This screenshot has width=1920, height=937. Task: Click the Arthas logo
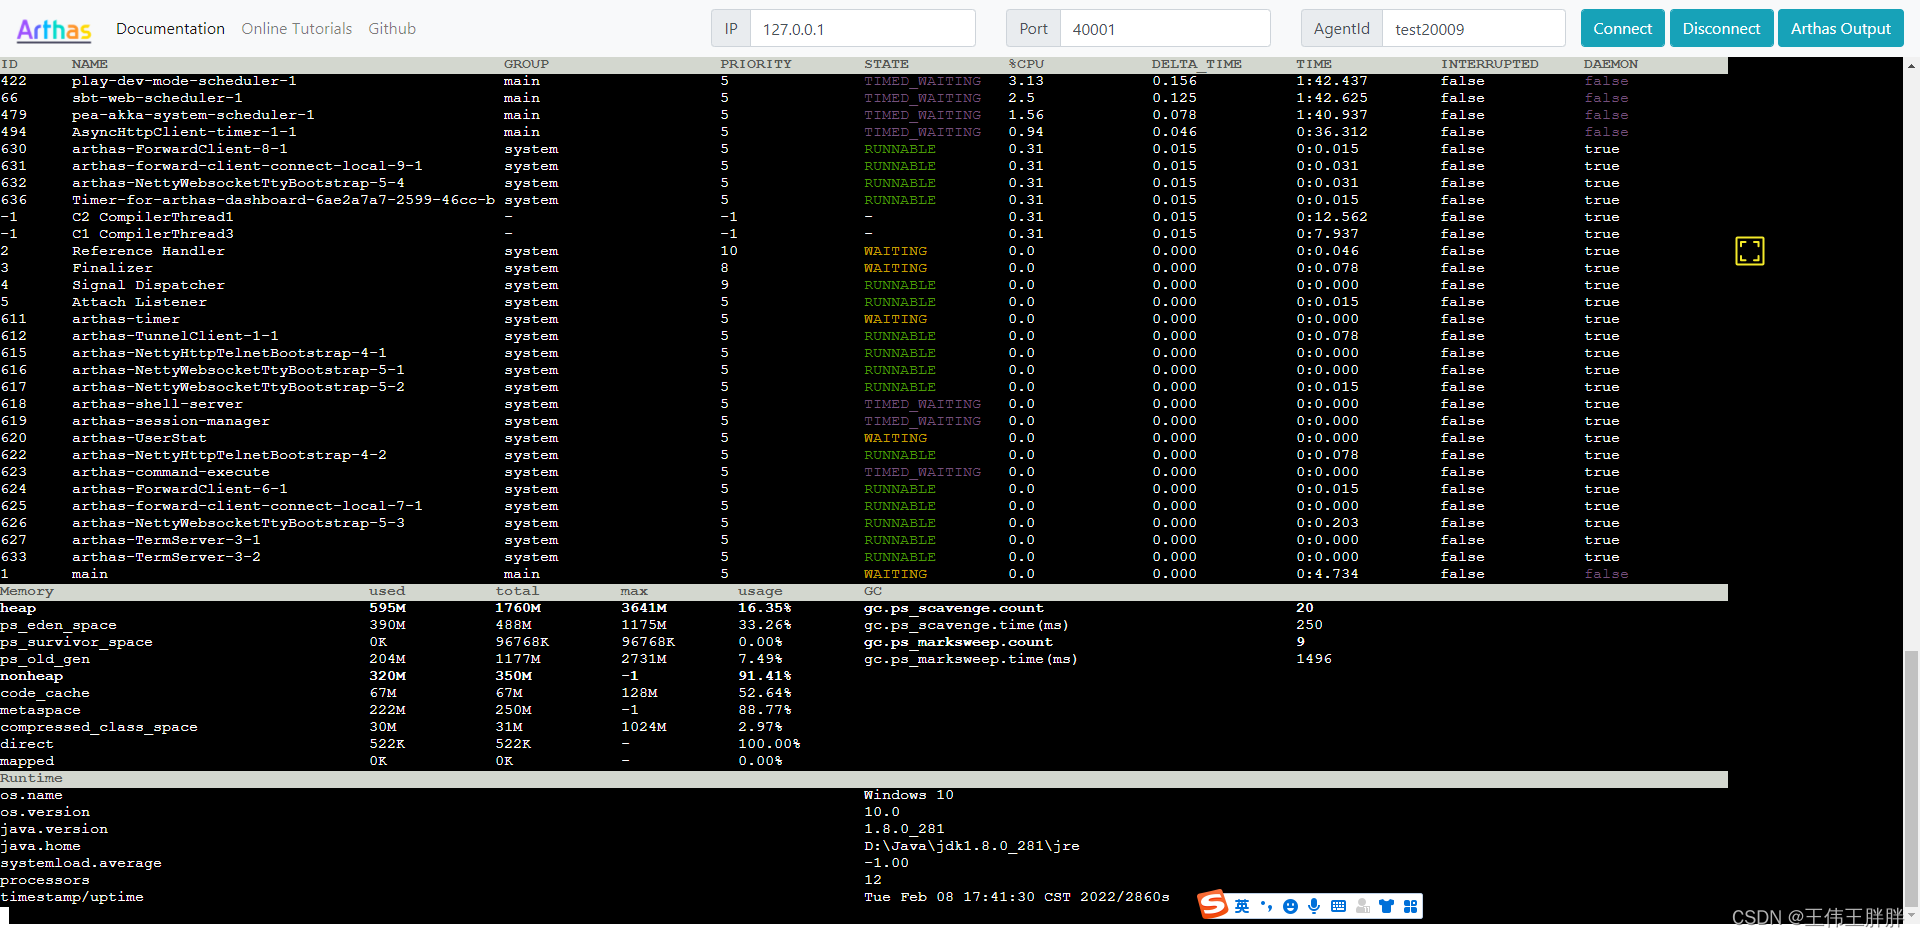(54, 29)
